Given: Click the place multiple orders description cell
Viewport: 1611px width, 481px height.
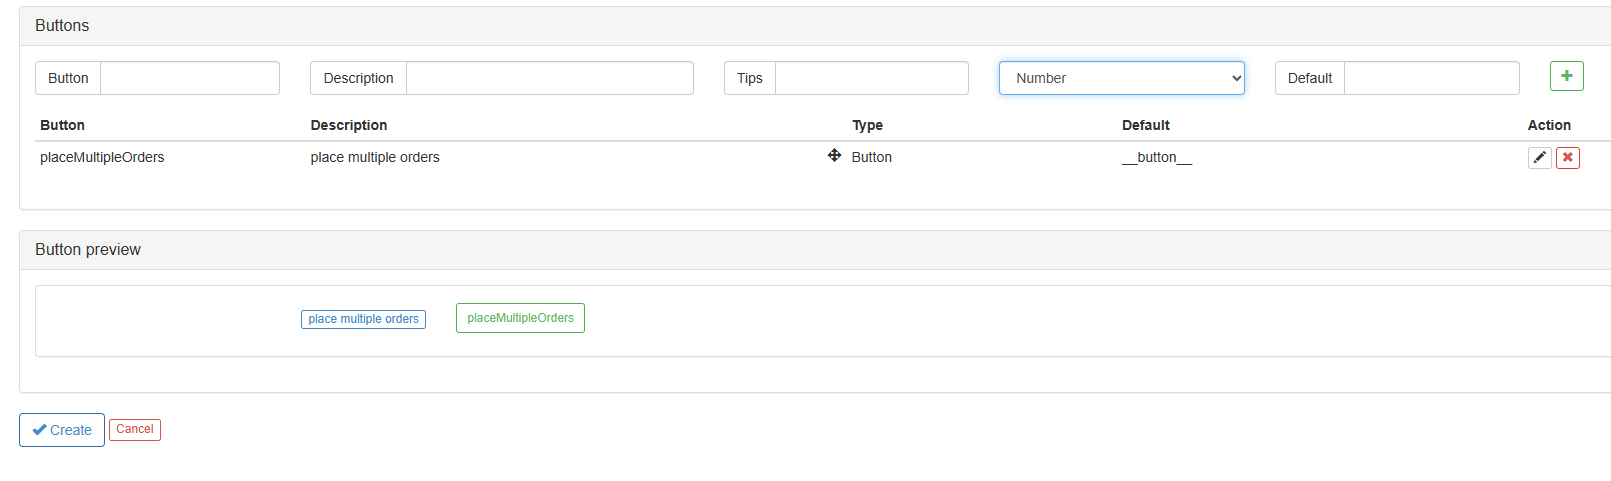Looking at the screenshot, I should click(x=375, y=157).
